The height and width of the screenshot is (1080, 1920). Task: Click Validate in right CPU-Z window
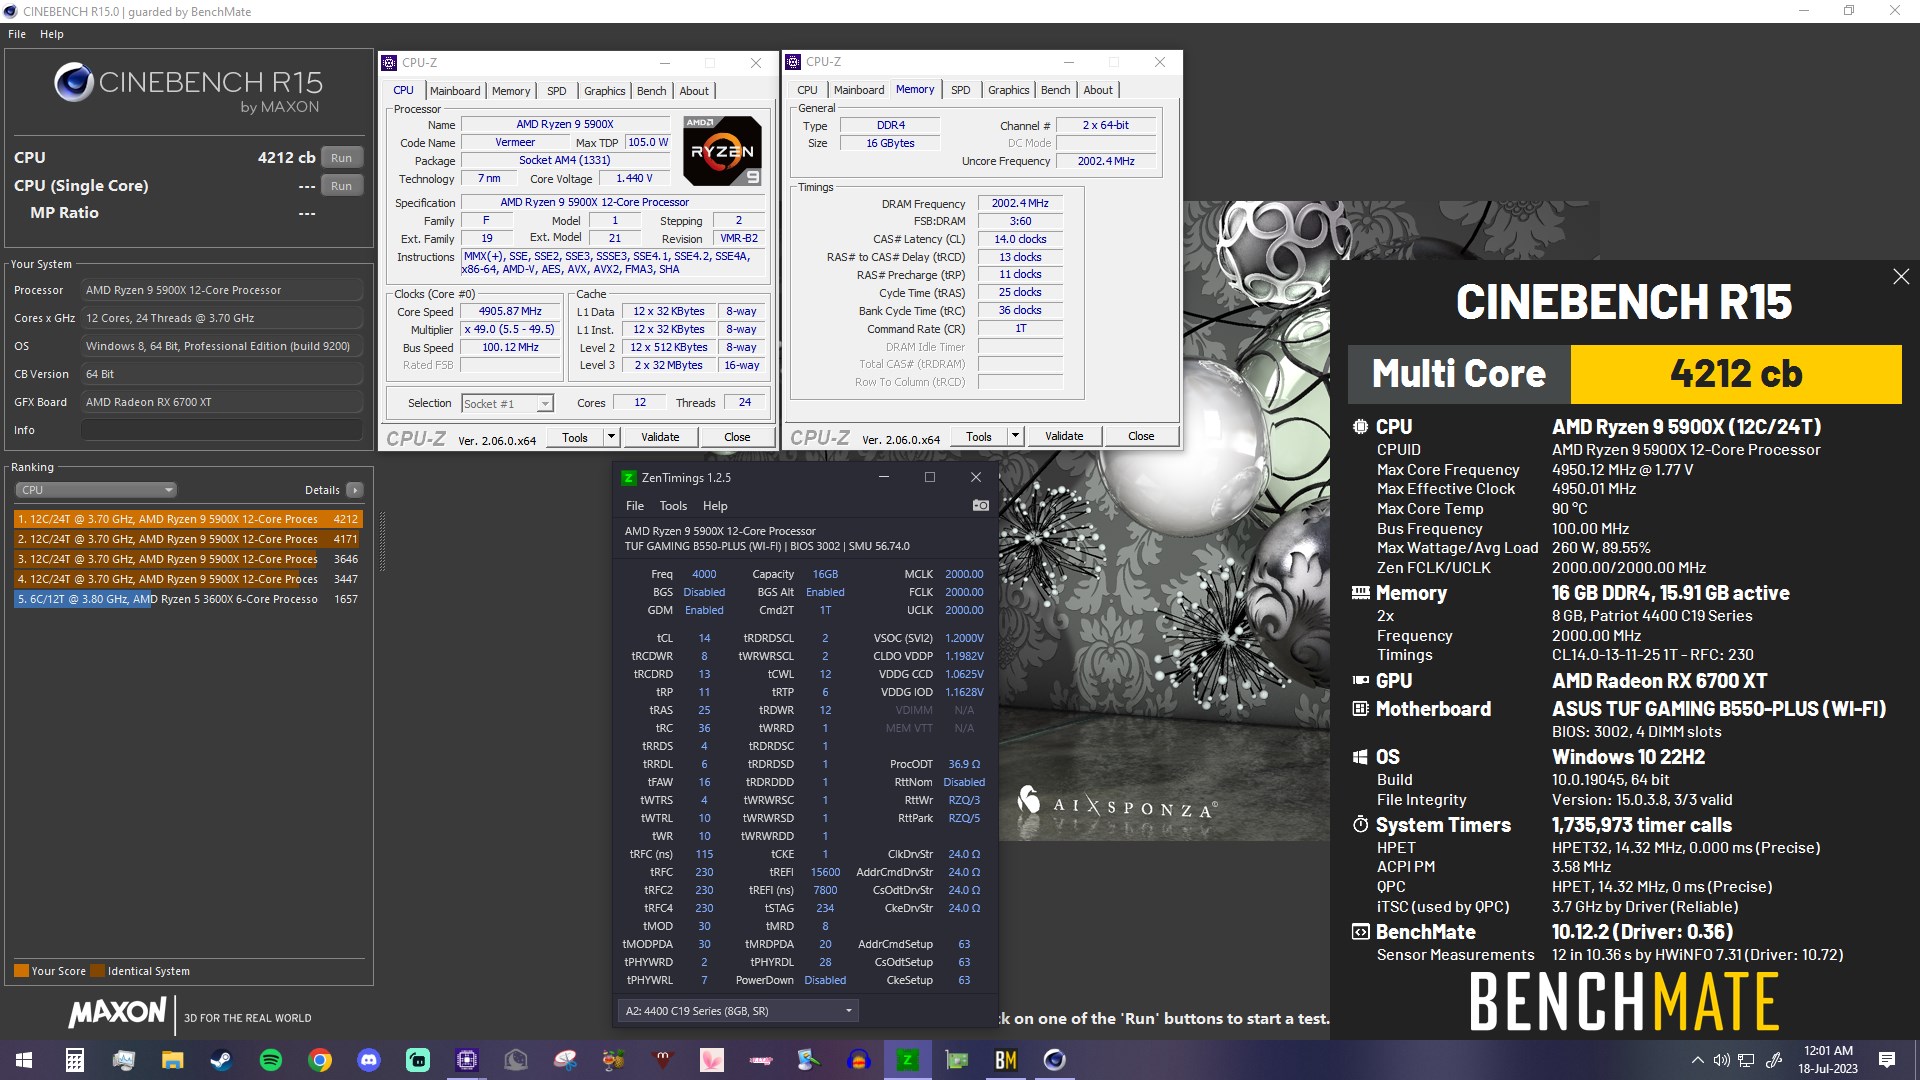pyautogui.click(x=1064, y=436)
